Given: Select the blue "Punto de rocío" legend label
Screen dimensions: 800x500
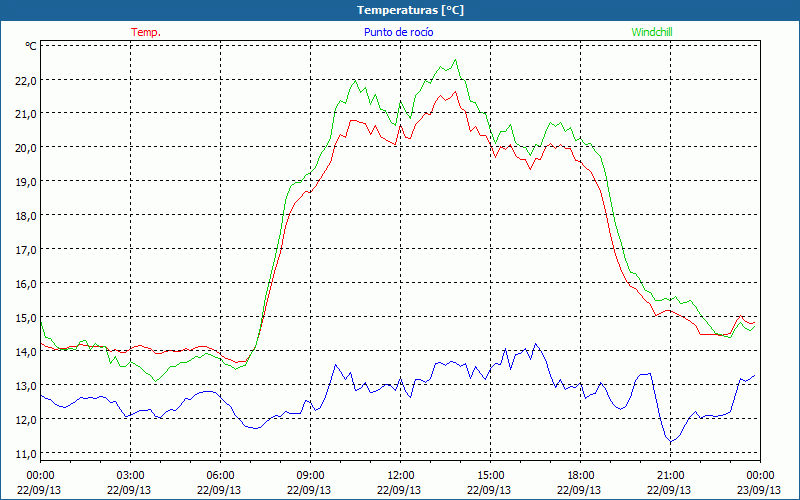Looking at the screenshot, I should pos(398,32).
